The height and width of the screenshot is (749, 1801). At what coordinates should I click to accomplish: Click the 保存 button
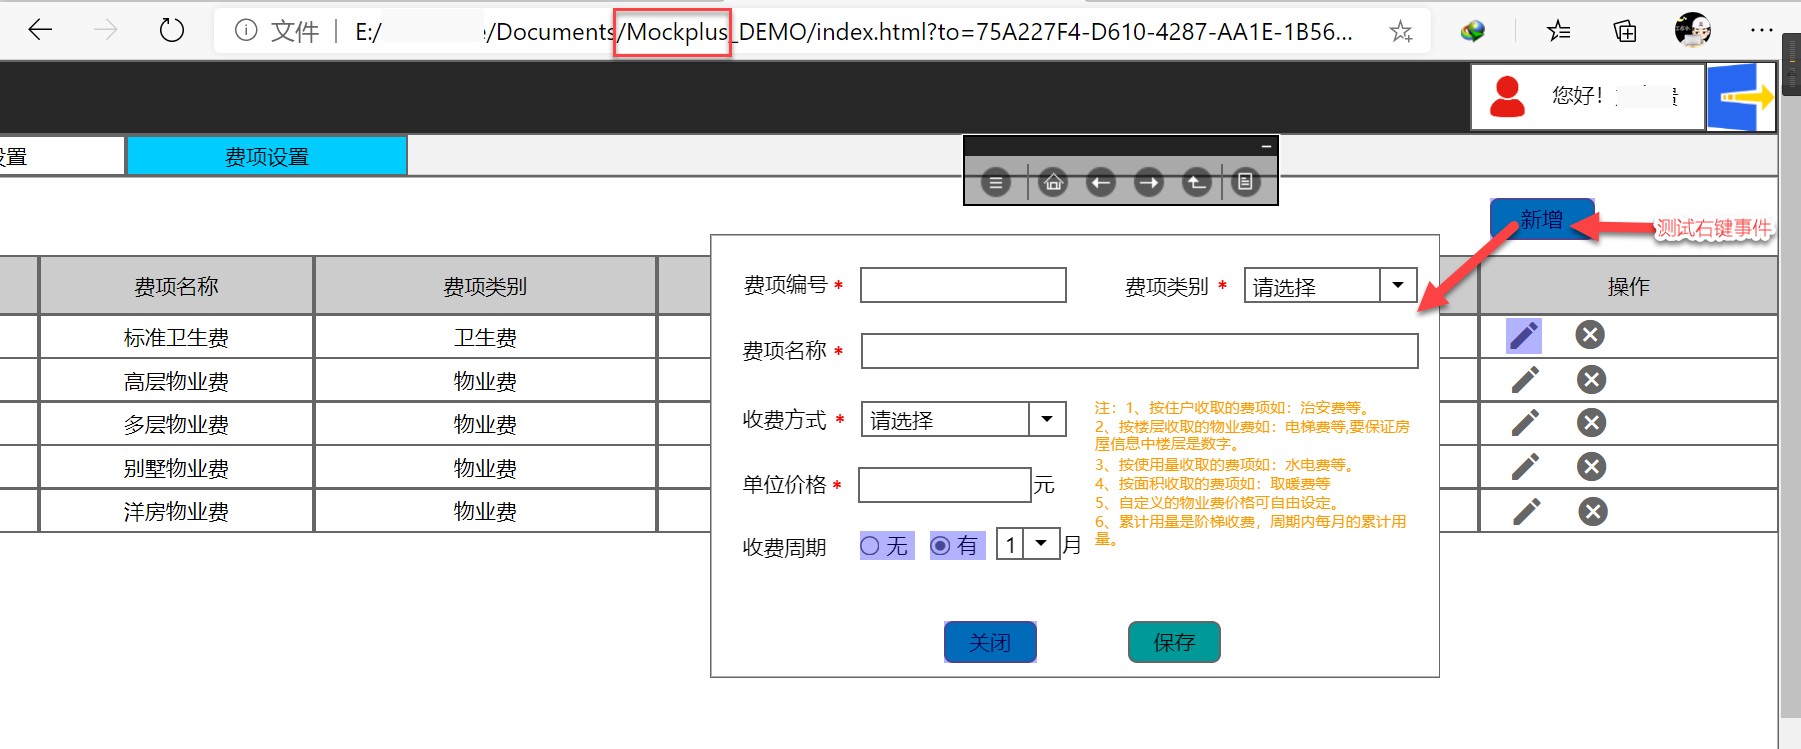1174,642
